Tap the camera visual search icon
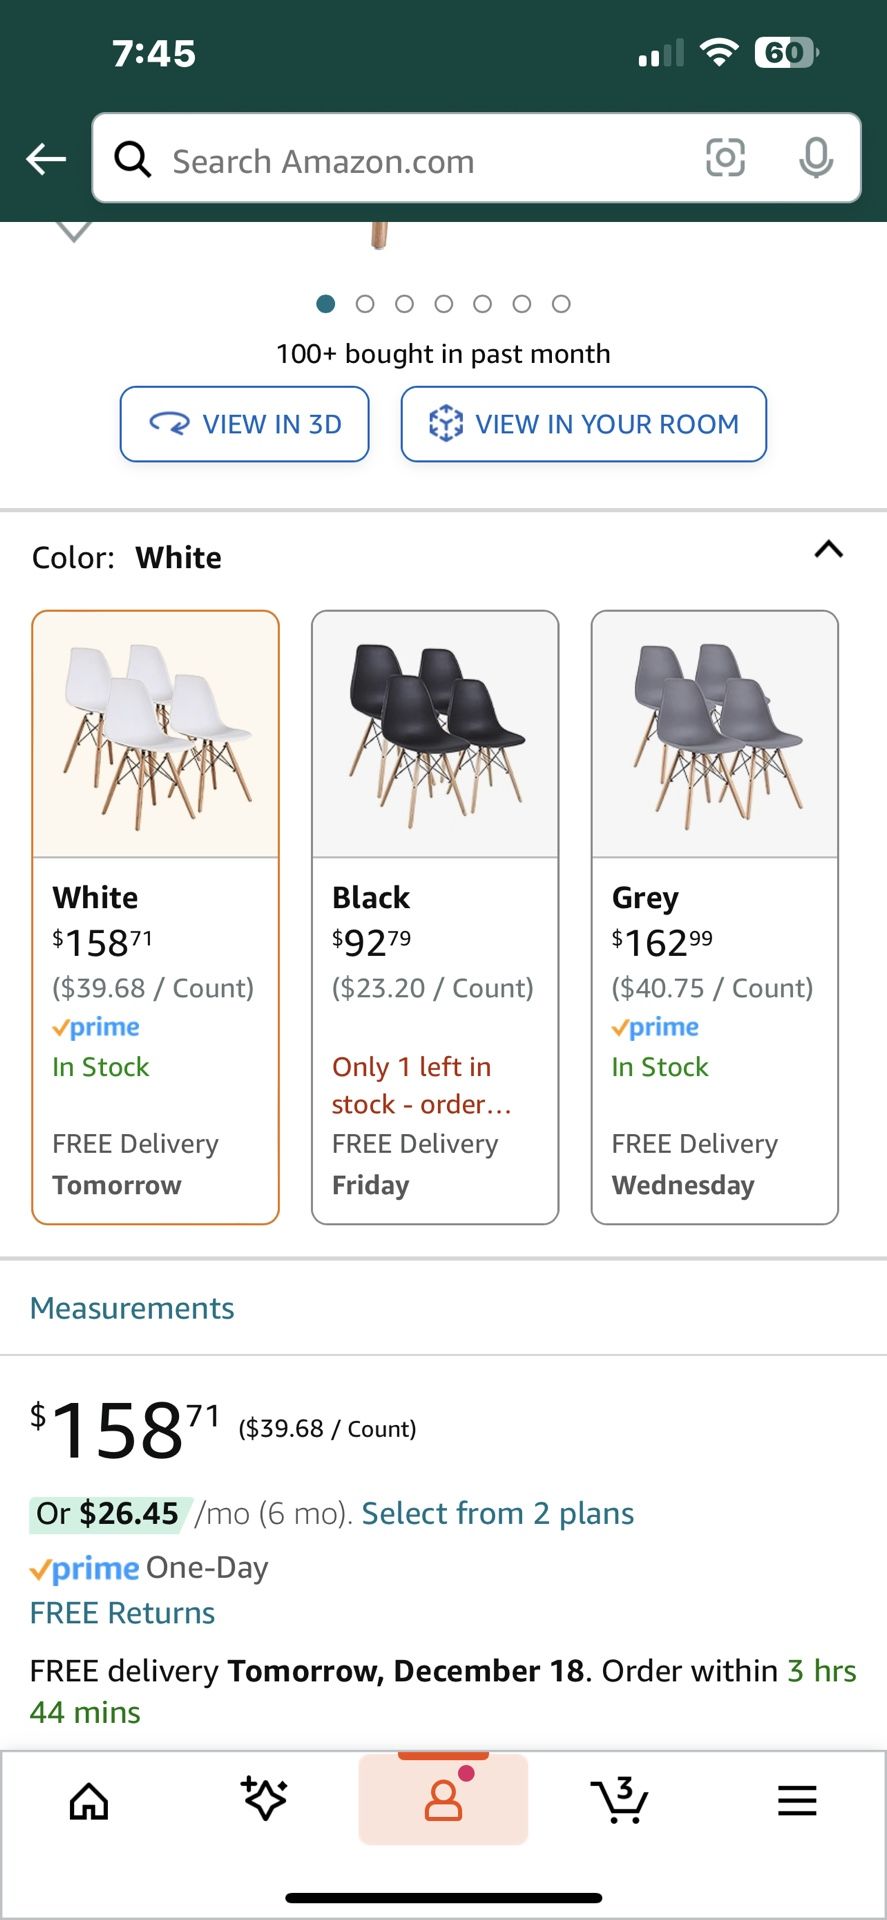This screenshot has width=887, height=1920. [x=725, y=158]
